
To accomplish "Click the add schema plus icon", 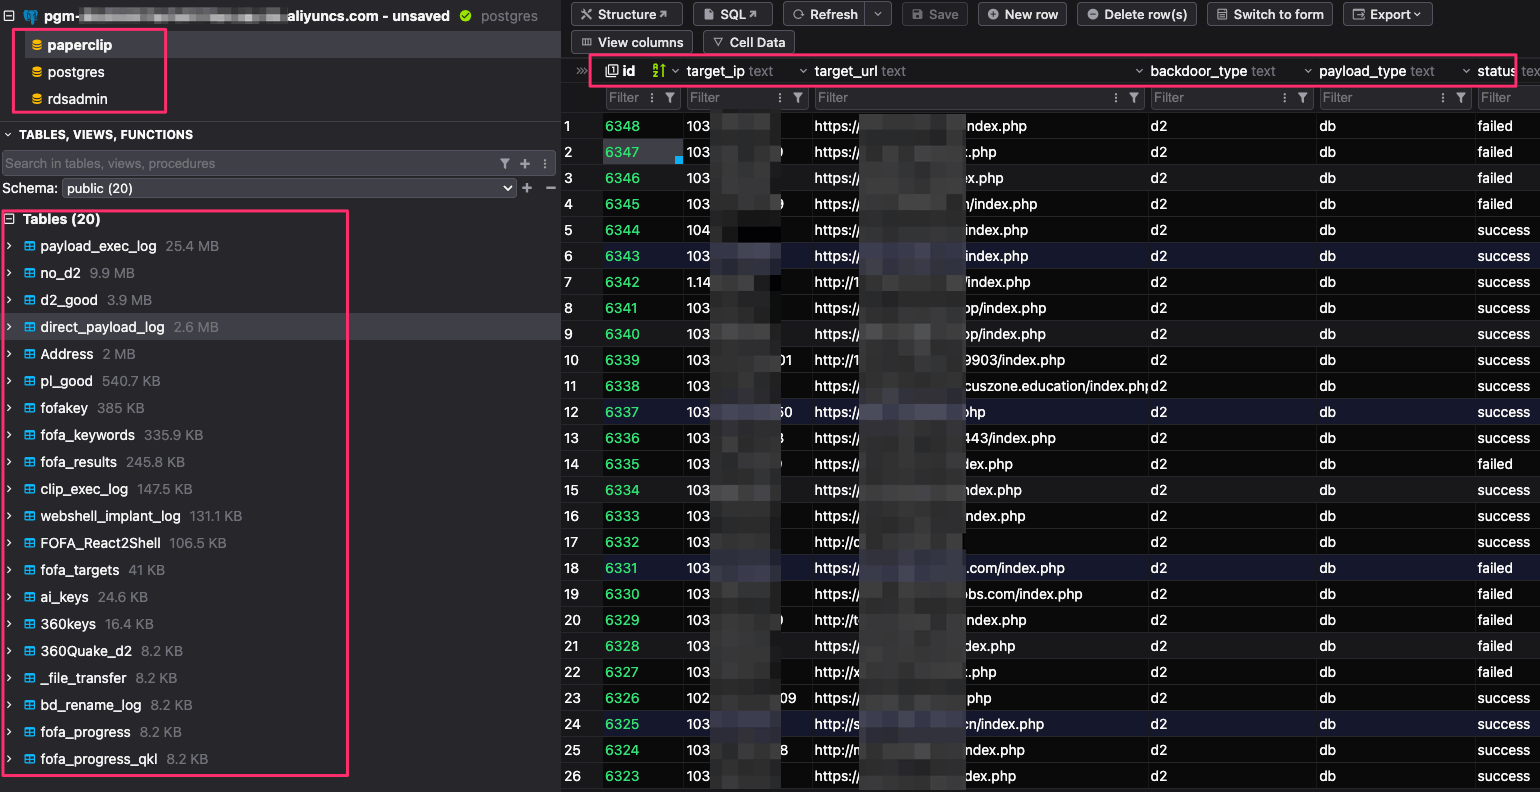I will tap(527, 188).
